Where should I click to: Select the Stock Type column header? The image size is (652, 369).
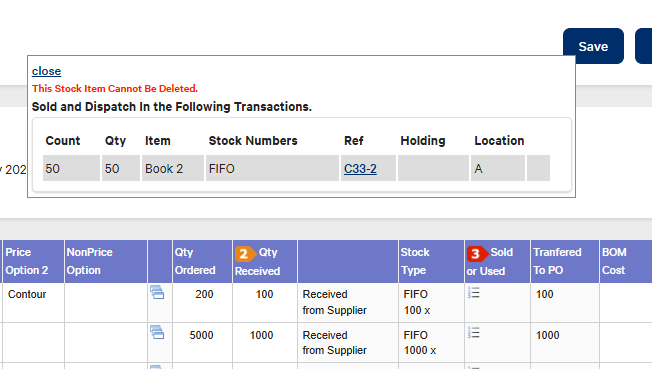[431, 261]
